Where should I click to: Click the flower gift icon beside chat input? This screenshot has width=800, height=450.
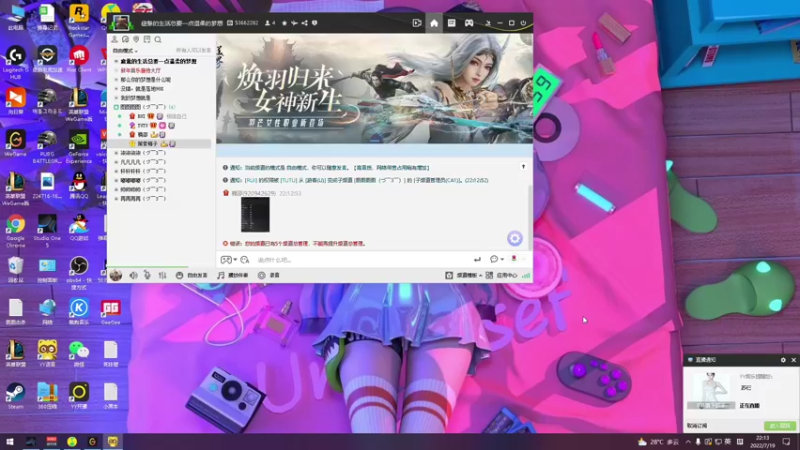click(x=514, y=259)
